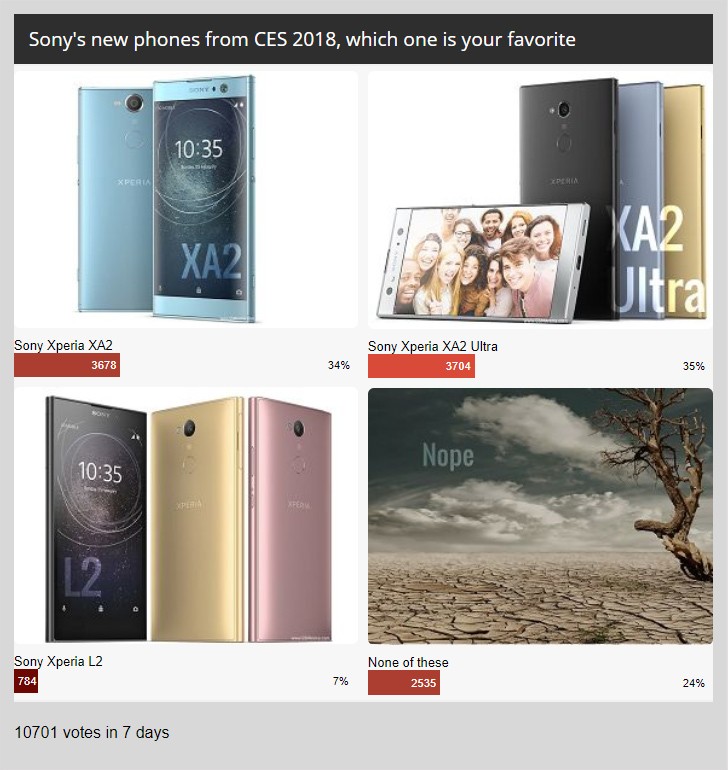Image resolution: width=728 pixels, height=770 pixels.
Task: Select the 'Nope' desert image
Action: click(x=540, y=516)
